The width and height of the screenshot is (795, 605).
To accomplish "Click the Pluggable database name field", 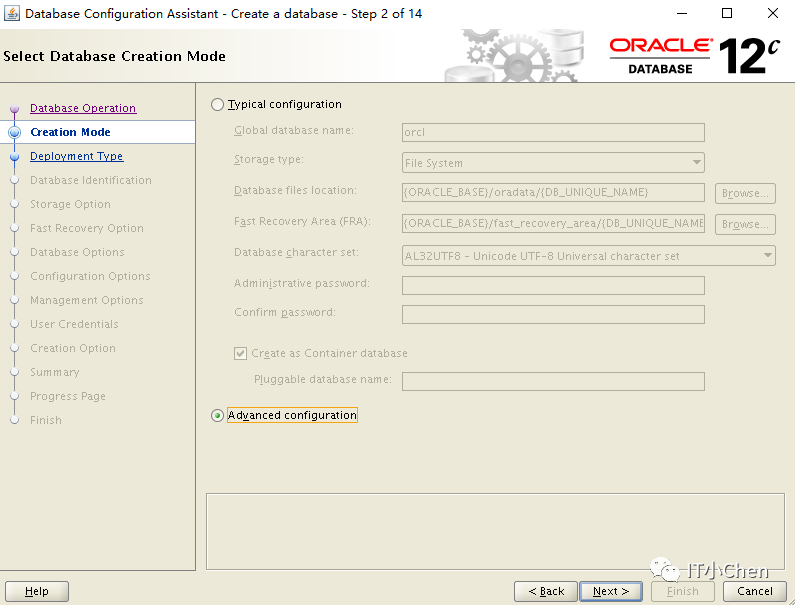I will [553, 381].
